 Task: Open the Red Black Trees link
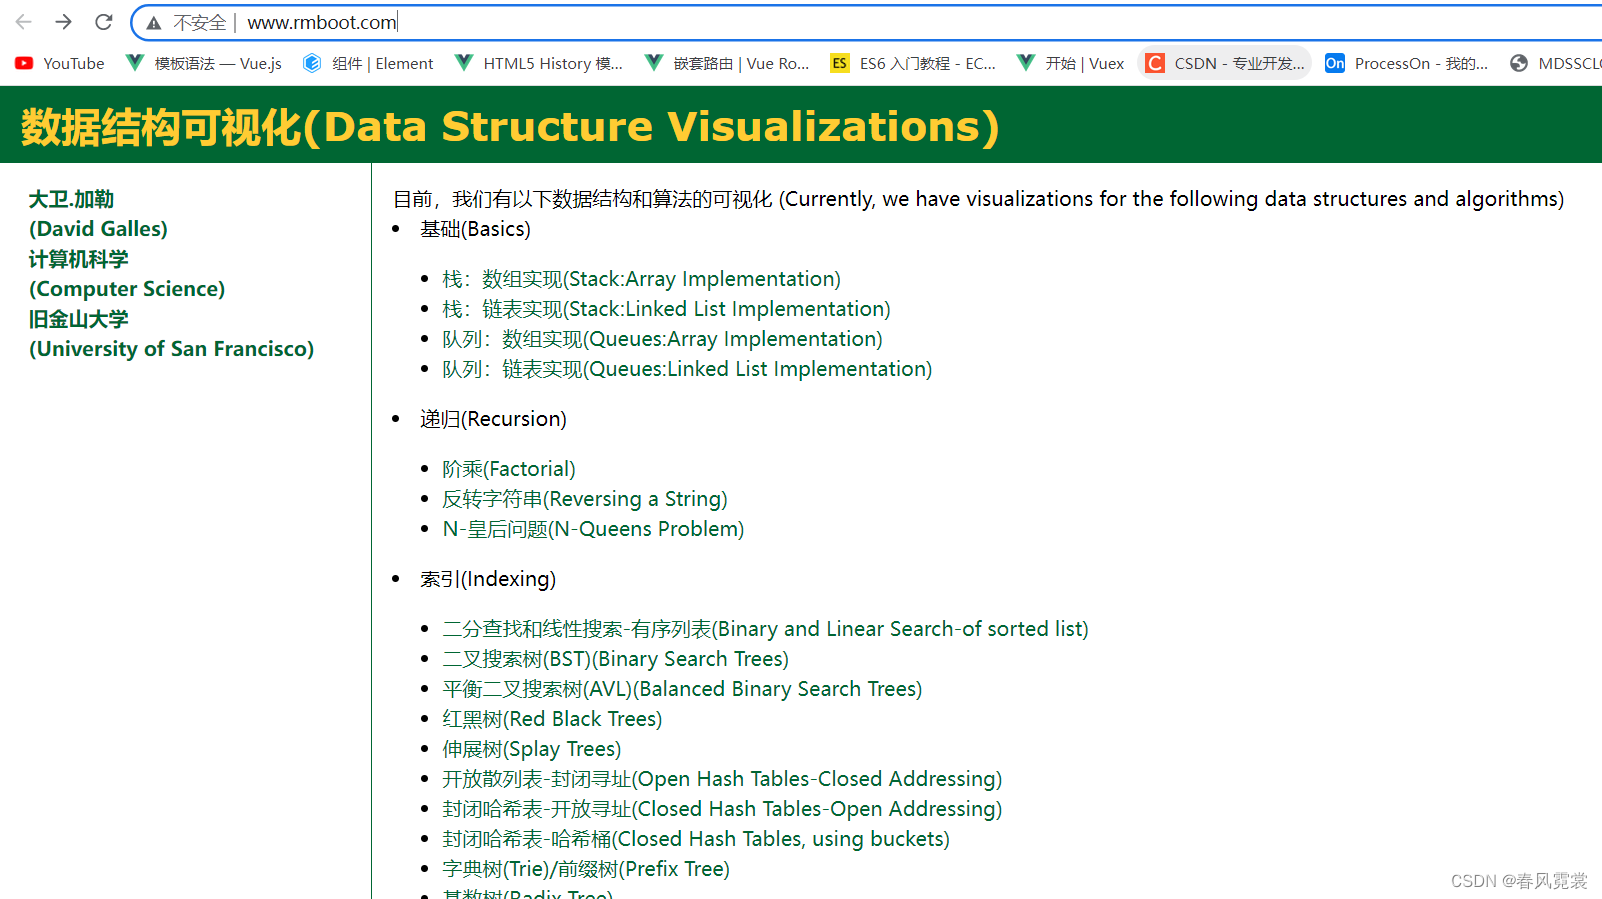click(x=553, y=719)
